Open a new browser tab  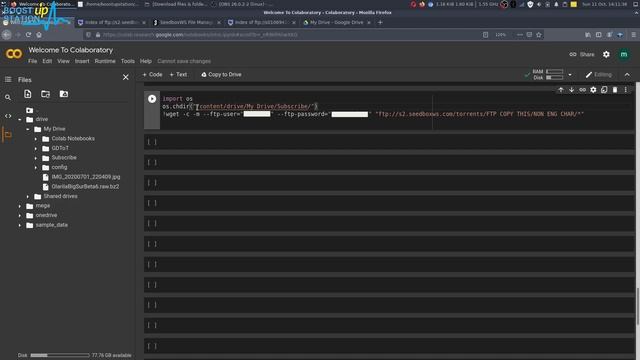pyautogui.click(x=380, y=22)
